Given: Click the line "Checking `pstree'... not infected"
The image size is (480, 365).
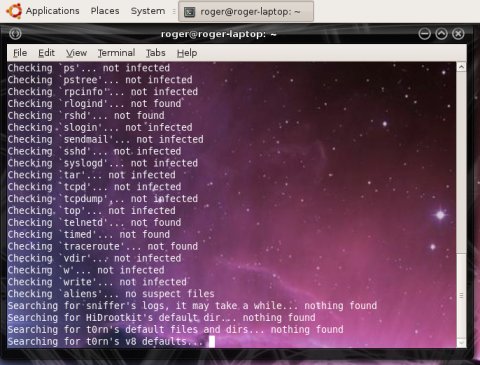Looking at the screenshot, I should [x=100, y=80].
